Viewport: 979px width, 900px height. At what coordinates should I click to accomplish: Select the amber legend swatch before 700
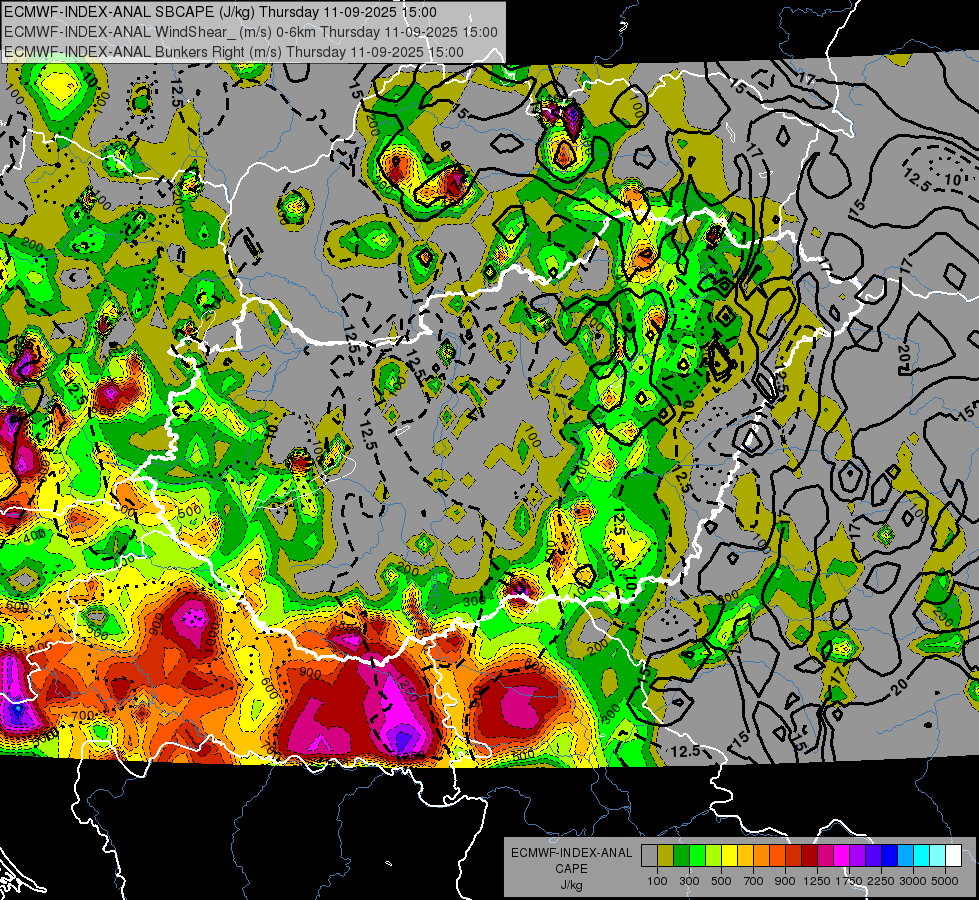click(745, 856)
